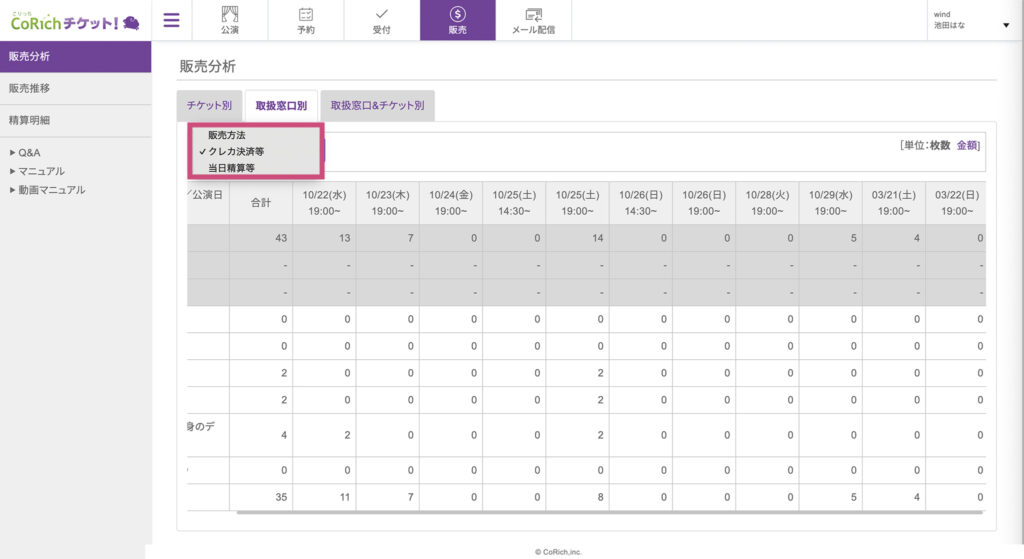Open 精算明細 in sidebar

[x=29, y=120]
